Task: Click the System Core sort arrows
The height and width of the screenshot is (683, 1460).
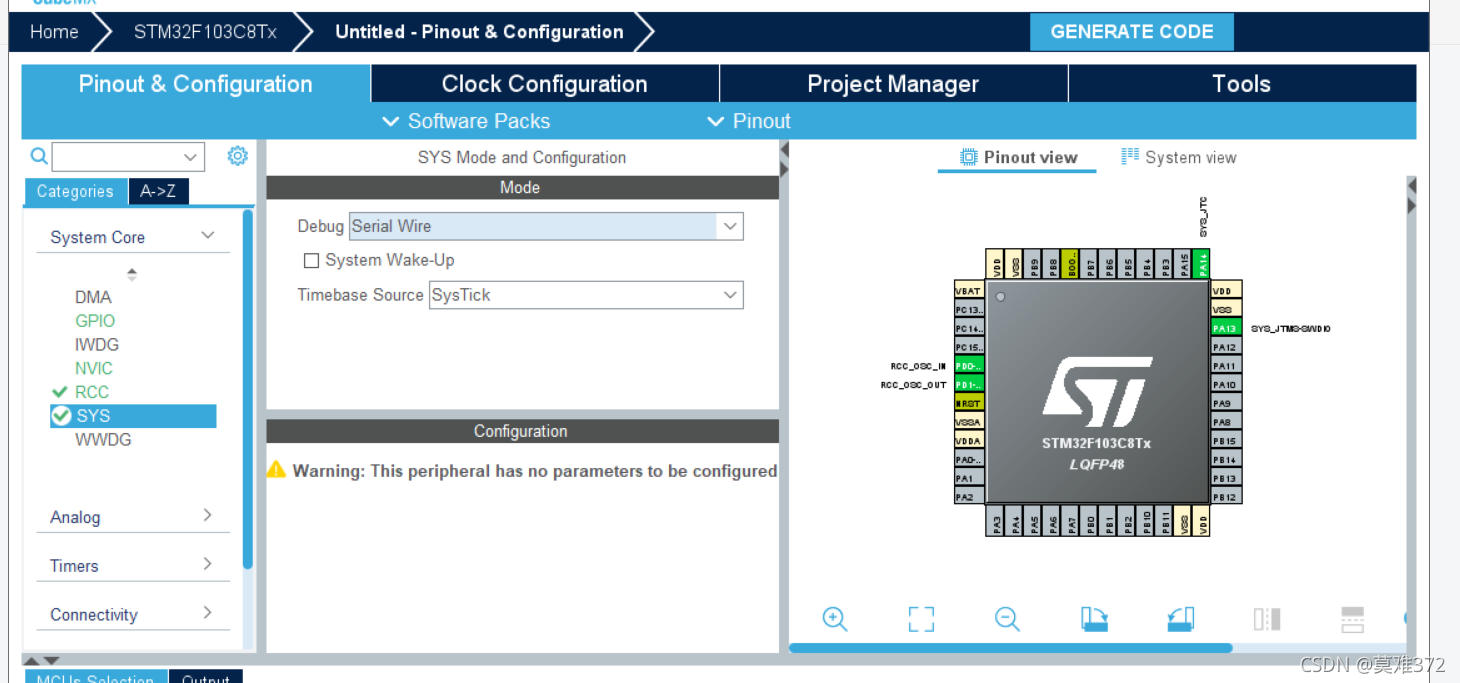Action: pos(131,274)
